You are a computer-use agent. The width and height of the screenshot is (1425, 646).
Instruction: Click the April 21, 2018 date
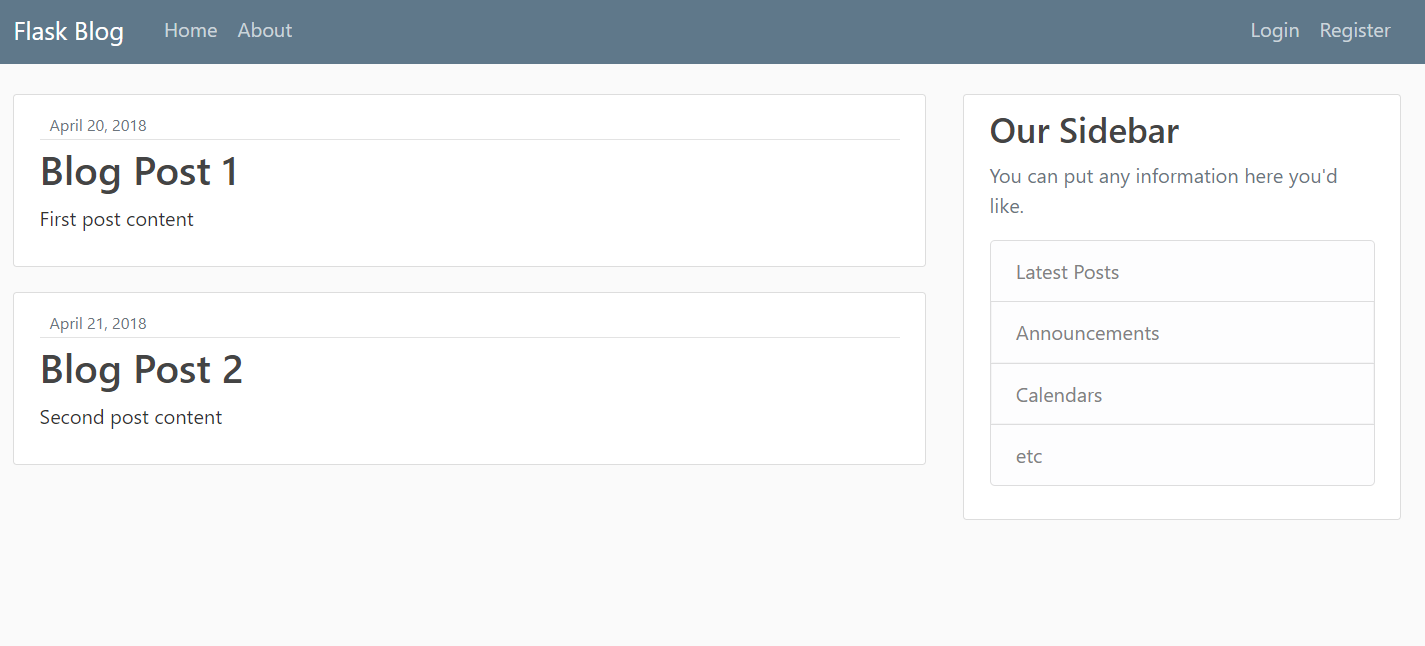(x=98, y=324)
